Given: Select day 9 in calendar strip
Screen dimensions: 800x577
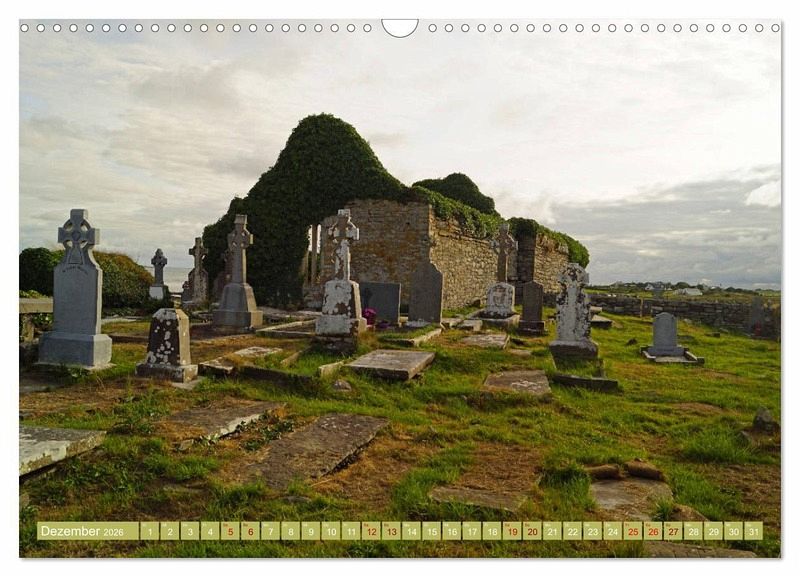Looking at the screenshot, I should [311, 531].
